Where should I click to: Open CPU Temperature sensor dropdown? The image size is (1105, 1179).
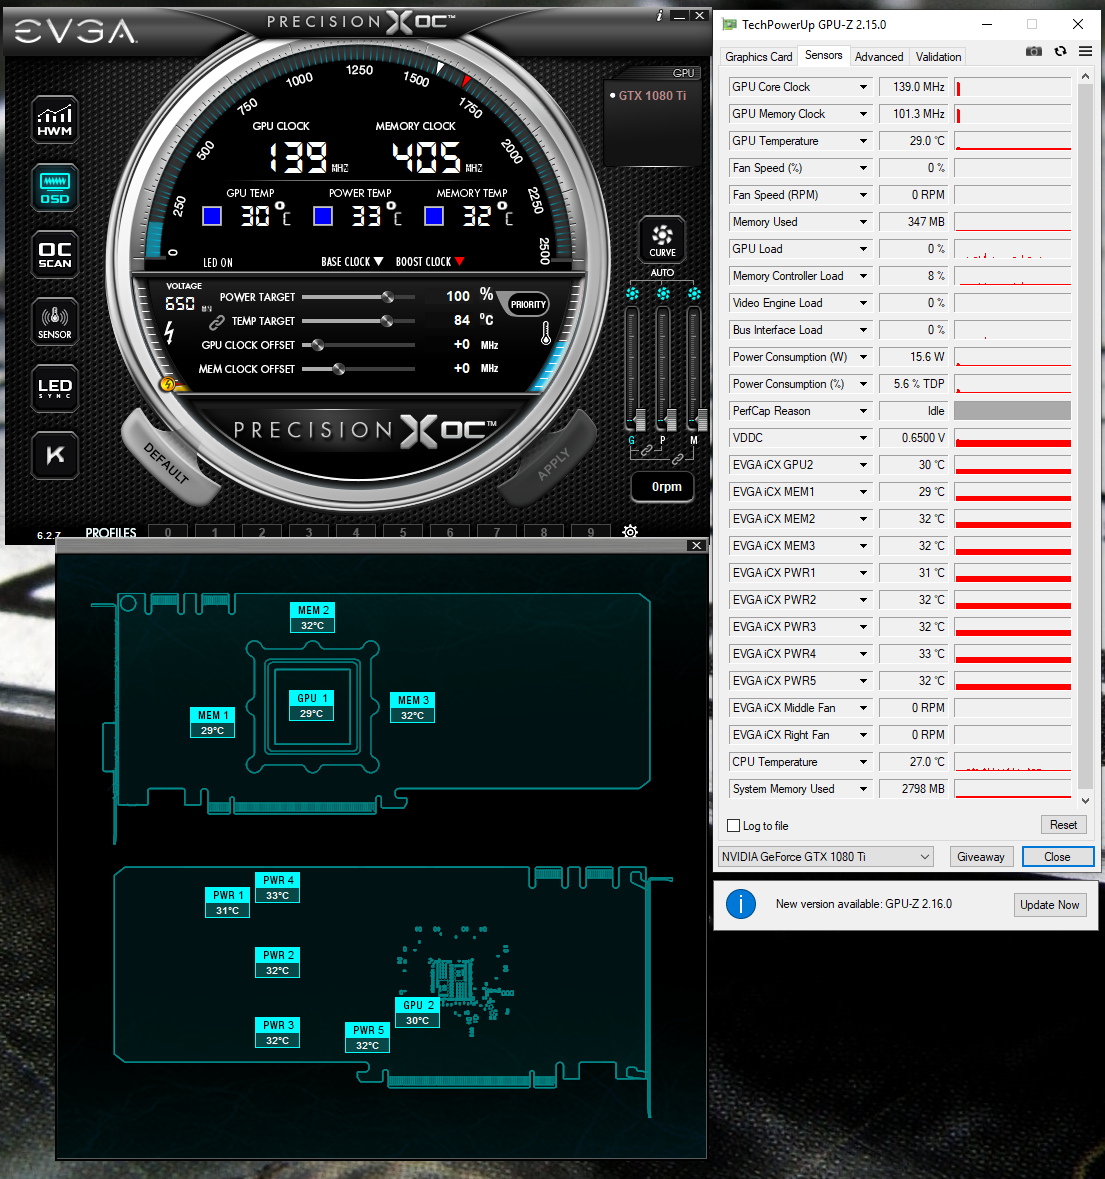coord(863,762)
